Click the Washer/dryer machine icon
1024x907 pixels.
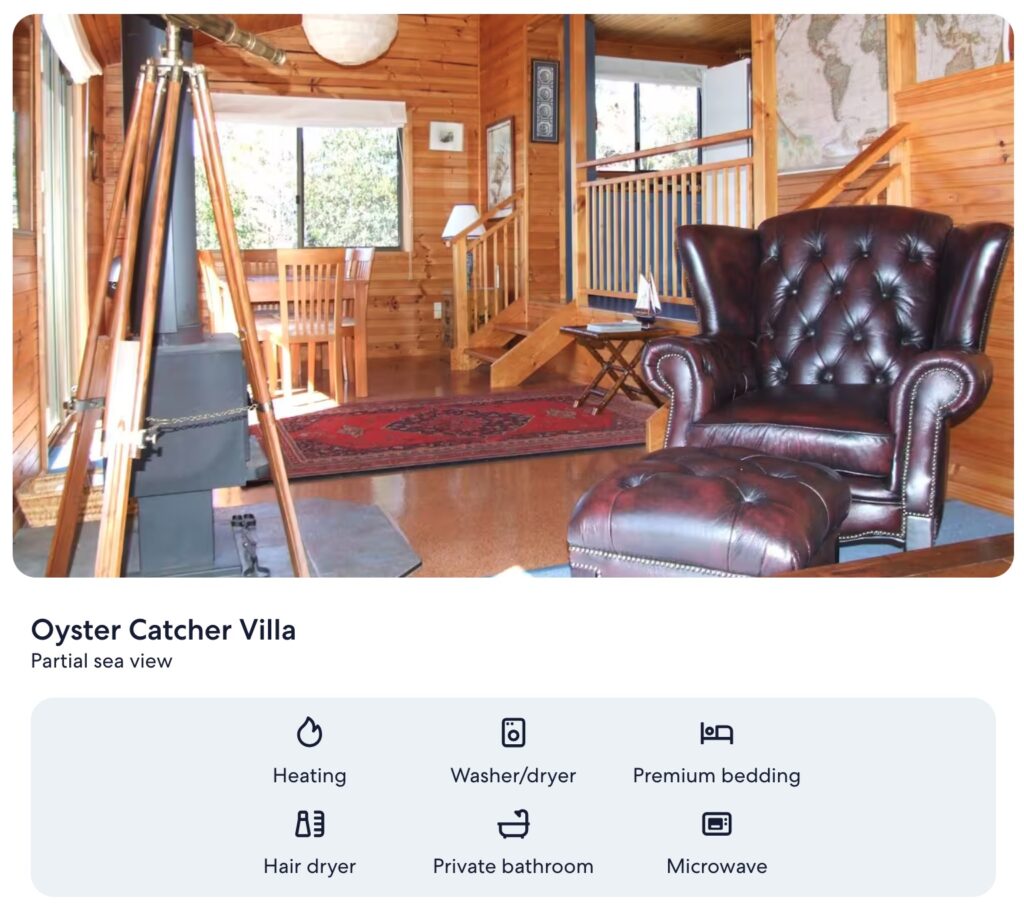coord(513,733)
